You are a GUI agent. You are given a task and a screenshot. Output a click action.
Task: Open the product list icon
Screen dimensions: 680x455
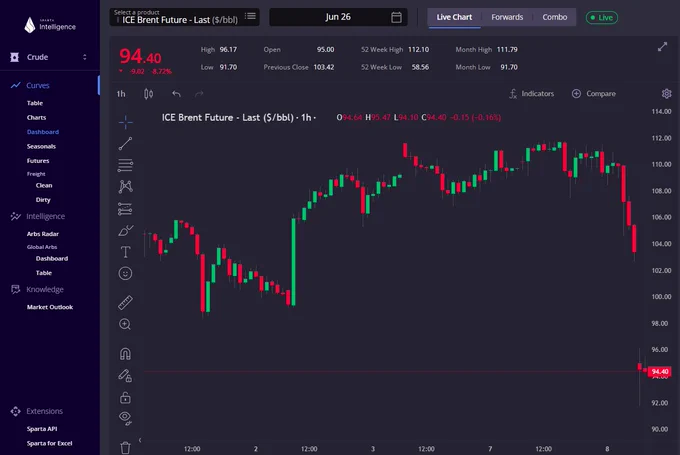click(x=250, y=16)
